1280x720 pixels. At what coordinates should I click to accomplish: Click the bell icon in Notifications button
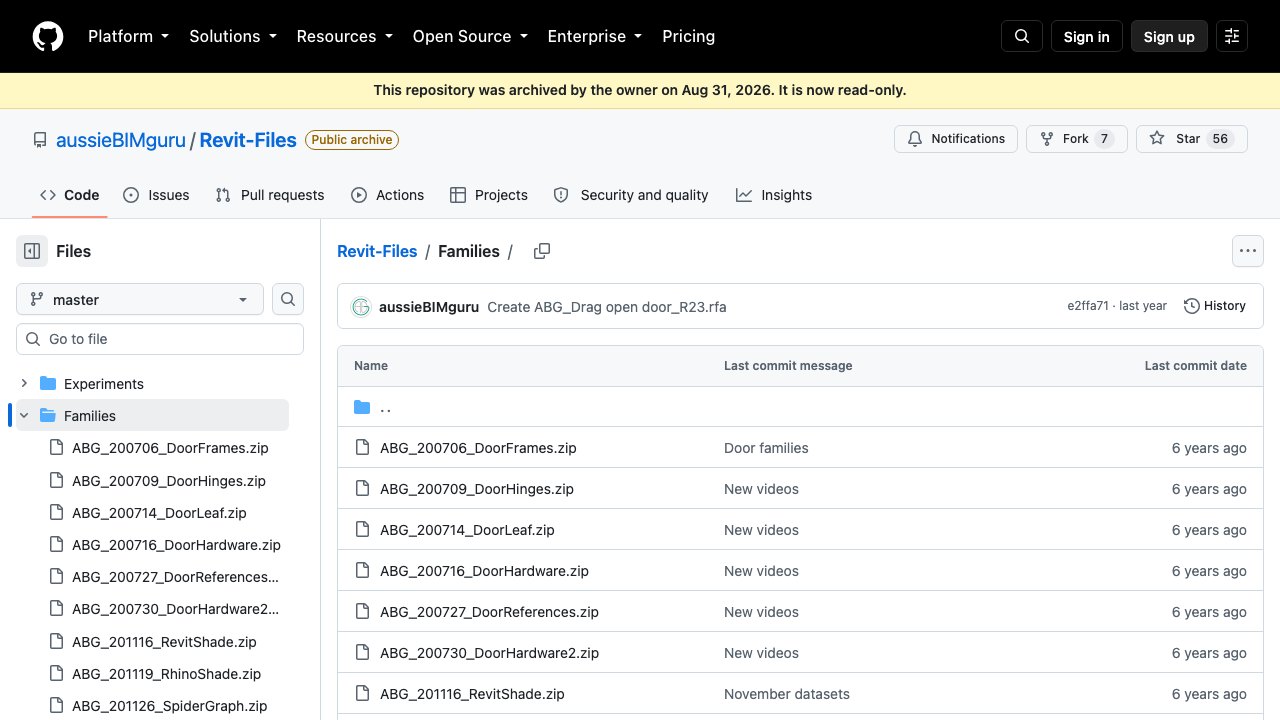[x=915, y=139]
